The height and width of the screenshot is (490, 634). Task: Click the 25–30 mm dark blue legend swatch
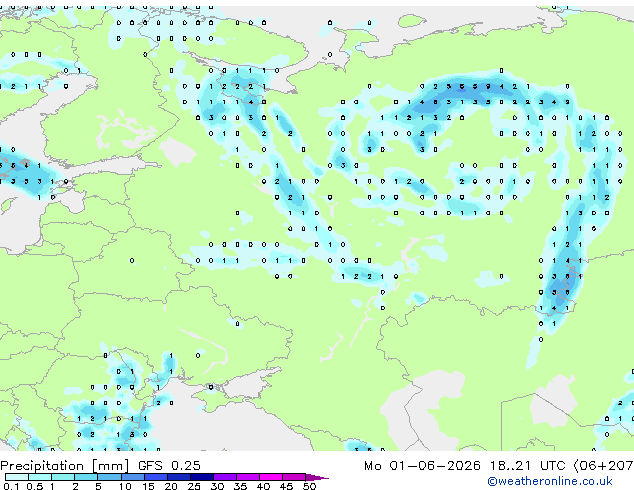pyautogui.click(x=201, y=477)
